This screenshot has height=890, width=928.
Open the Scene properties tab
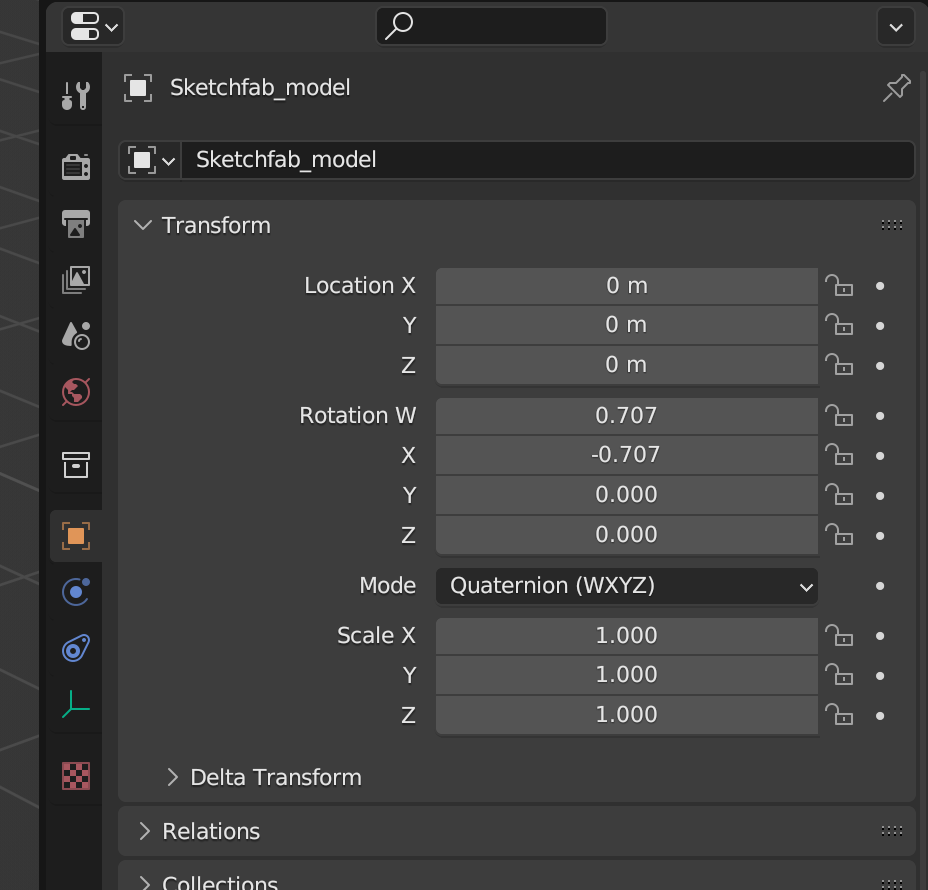76,336
